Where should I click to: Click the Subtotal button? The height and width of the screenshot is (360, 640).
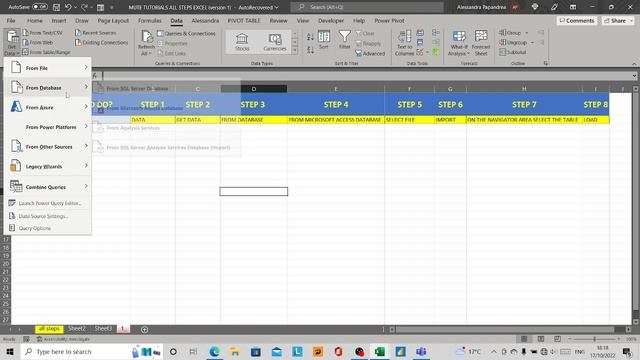point(513,52)
